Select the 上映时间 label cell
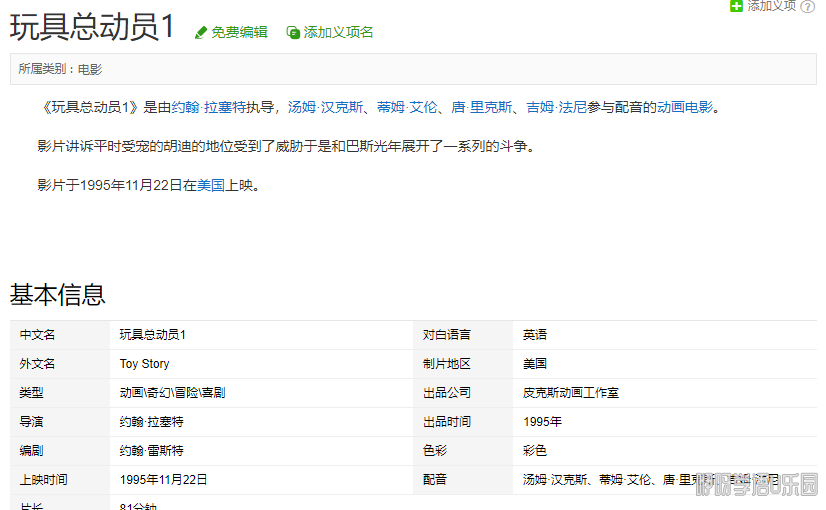This screenshot has height=510, width=826. point(60,480)
